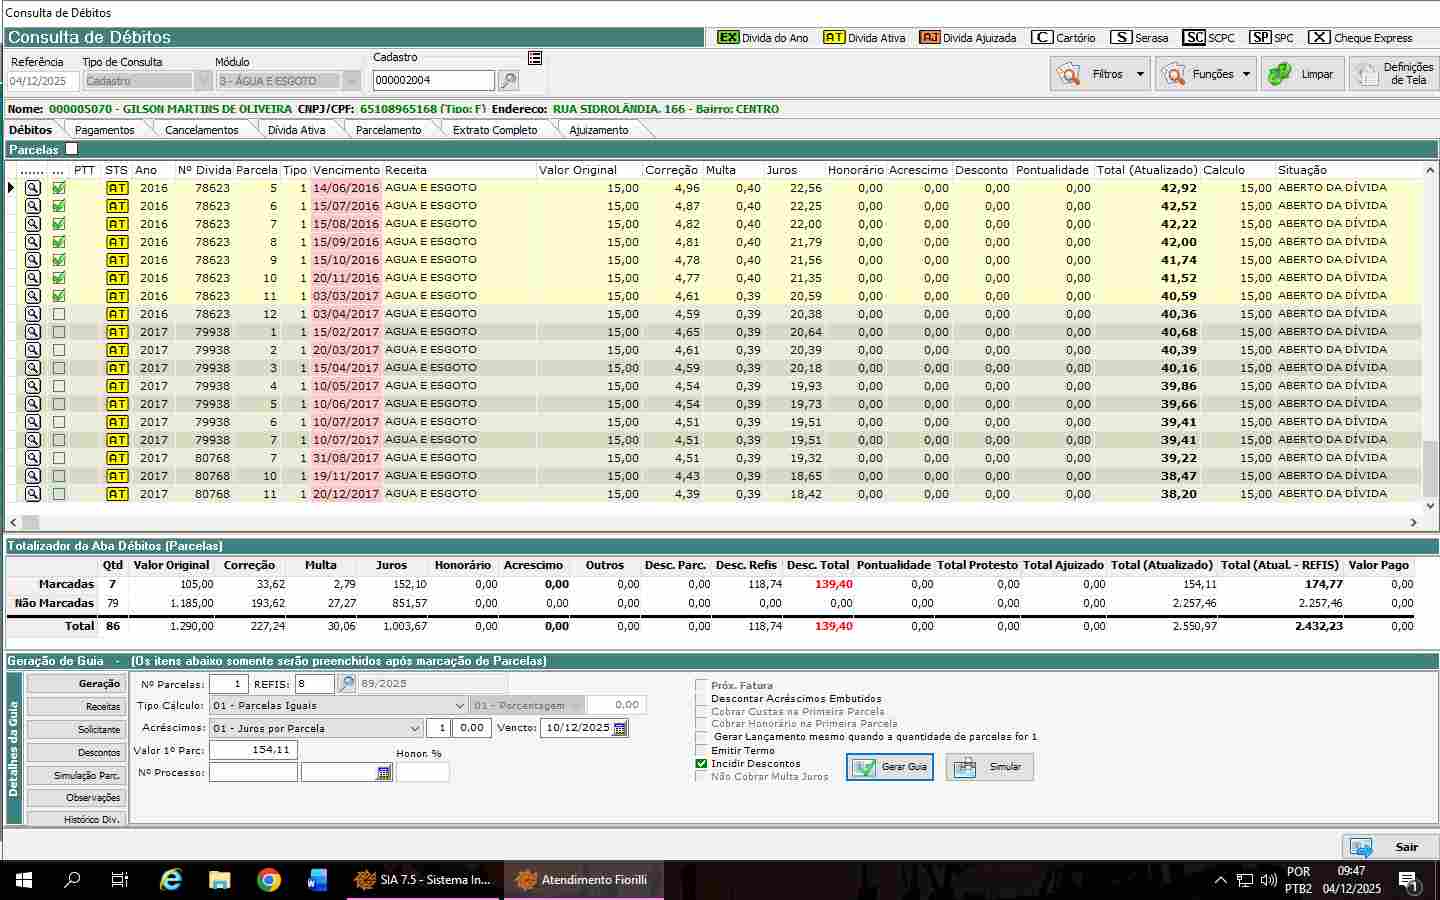Switch to the Pagamentos tab
Viewport: 1440px width, 900px height.
click(104, 130)
